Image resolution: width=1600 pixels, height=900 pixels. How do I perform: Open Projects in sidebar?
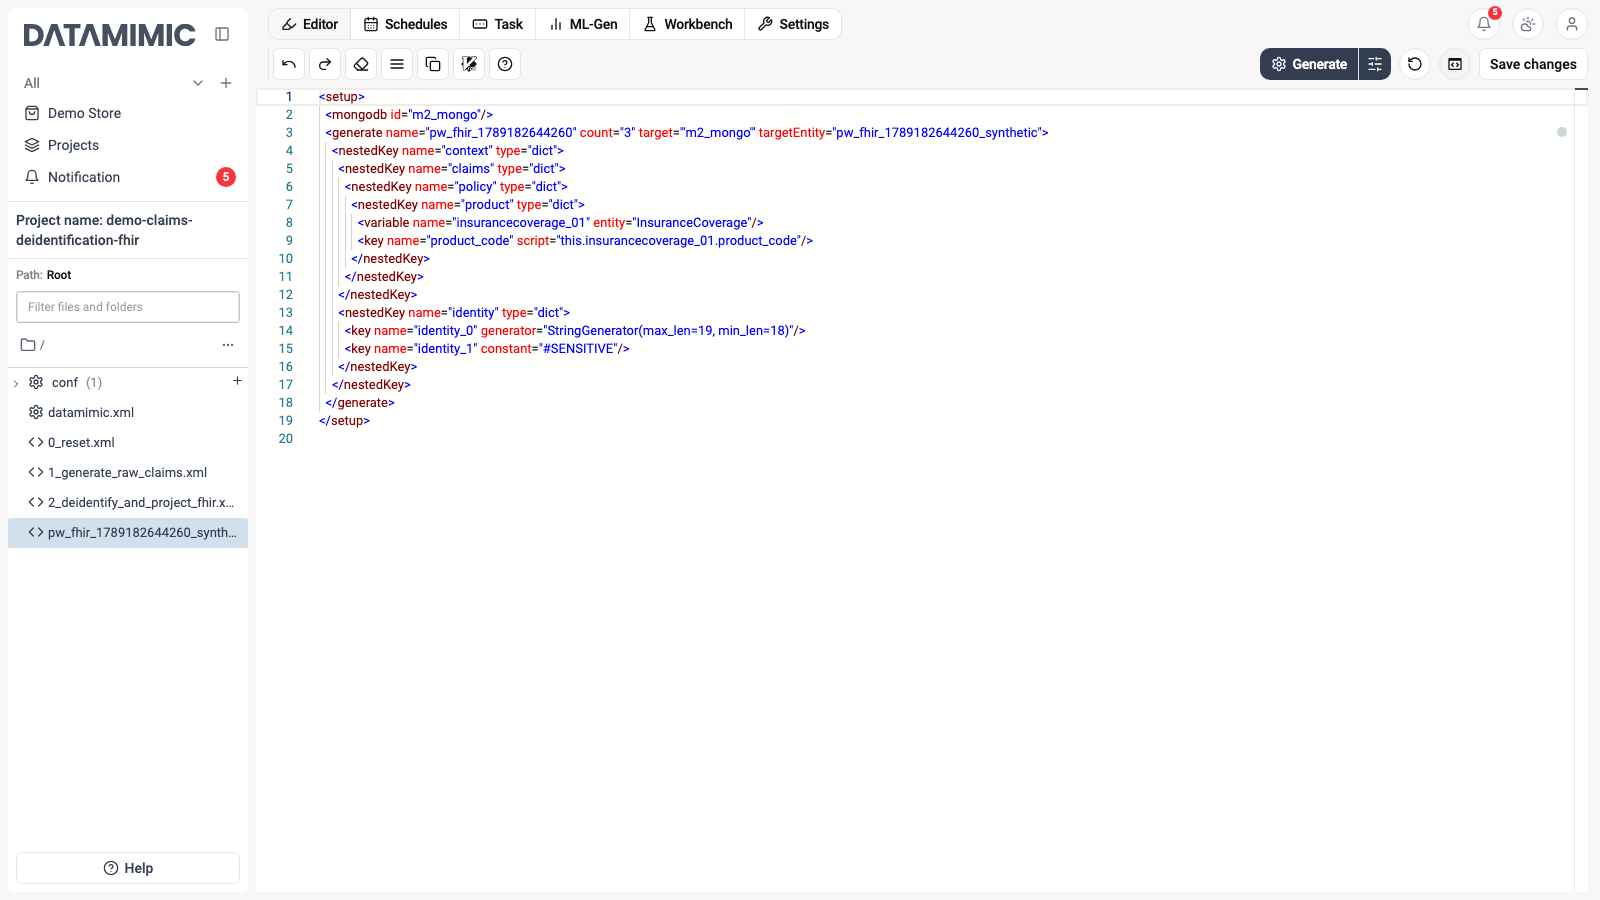(128, 145)
